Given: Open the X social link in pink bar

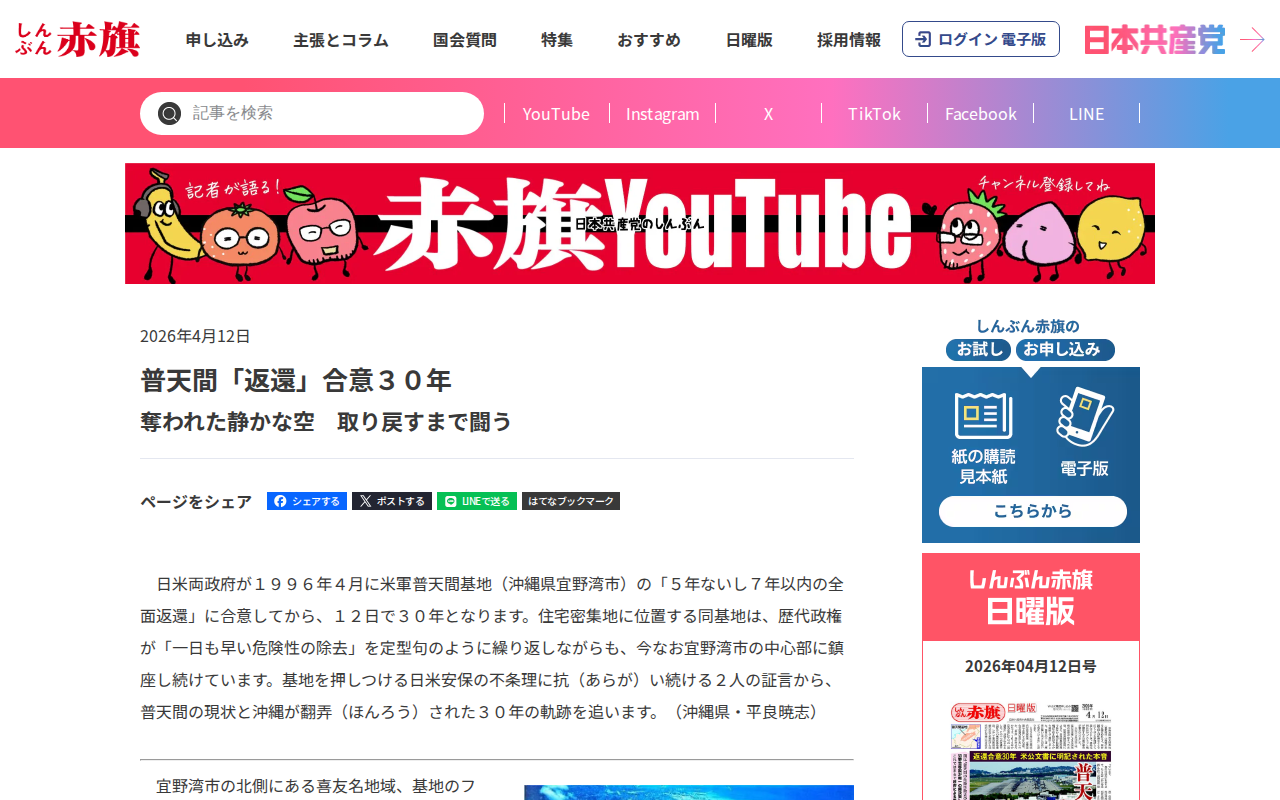Looking at the screenshot, I should (x=768, y=113).
